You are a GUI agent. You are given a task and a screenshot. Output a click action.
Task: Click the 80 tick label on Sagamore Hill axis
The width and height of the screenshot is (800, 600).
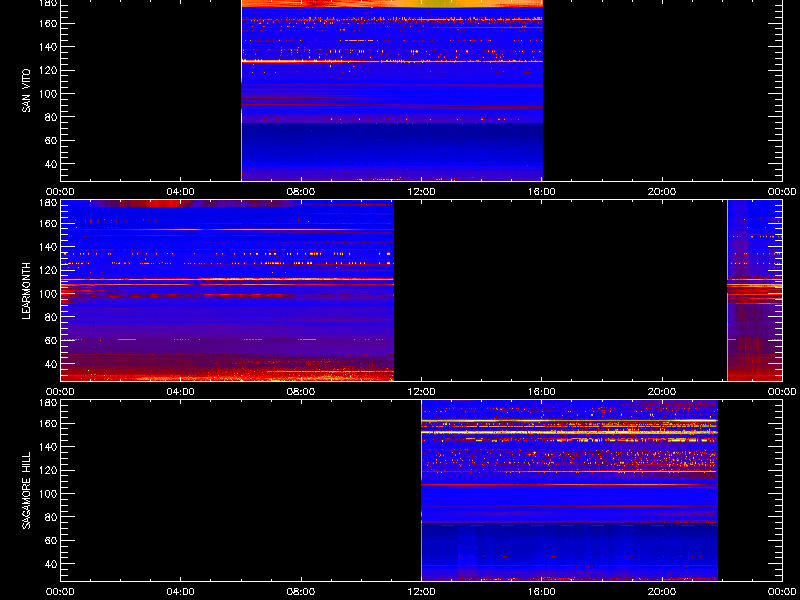click(x=52, y=517)
